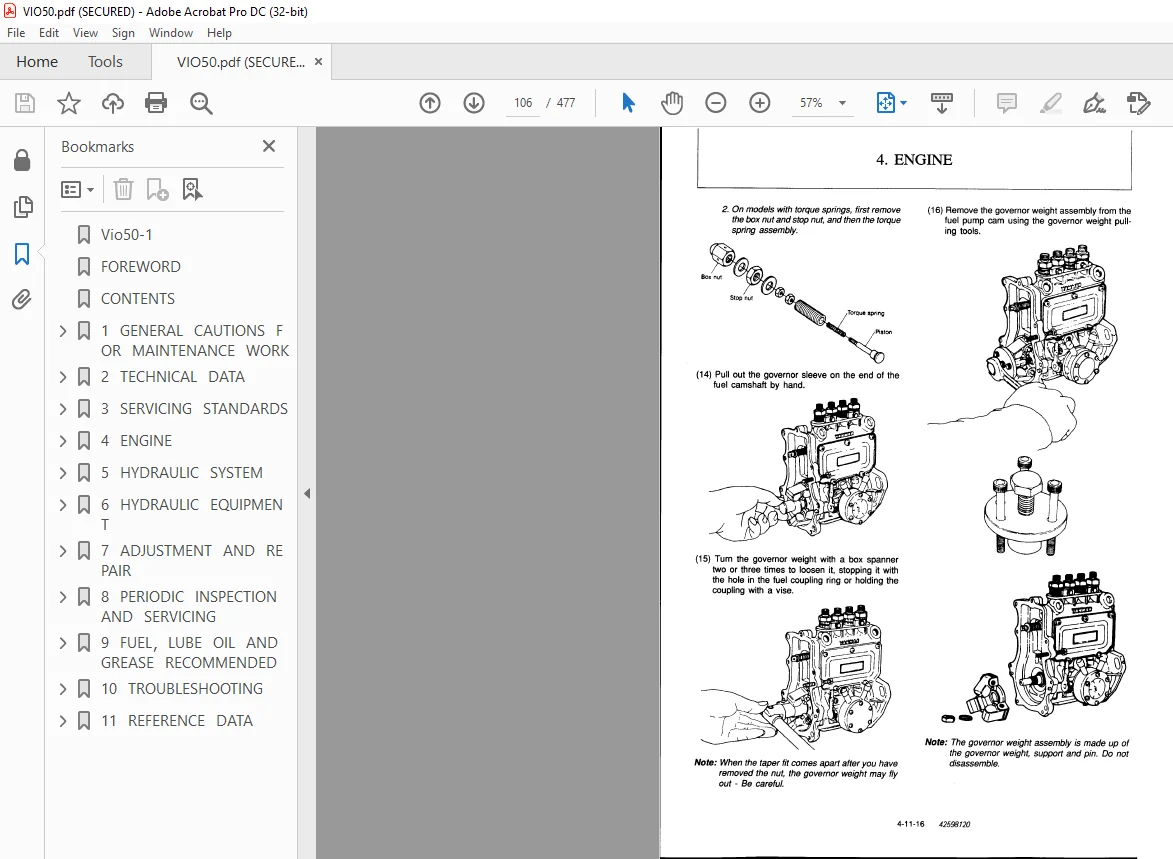Expand the 9 FUEL, LUBE OIL bookmark
1173x859 pixels.
pos(63,643)
